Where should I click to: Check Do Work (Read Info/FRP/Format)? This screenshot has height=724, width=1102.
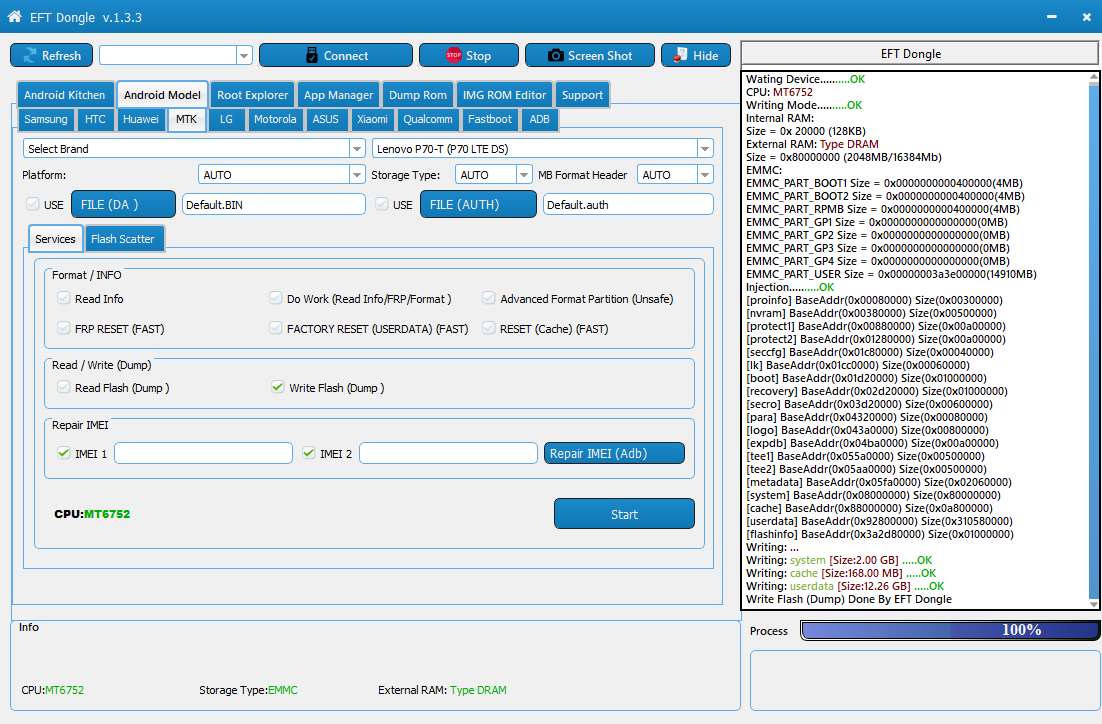[276, 298]
